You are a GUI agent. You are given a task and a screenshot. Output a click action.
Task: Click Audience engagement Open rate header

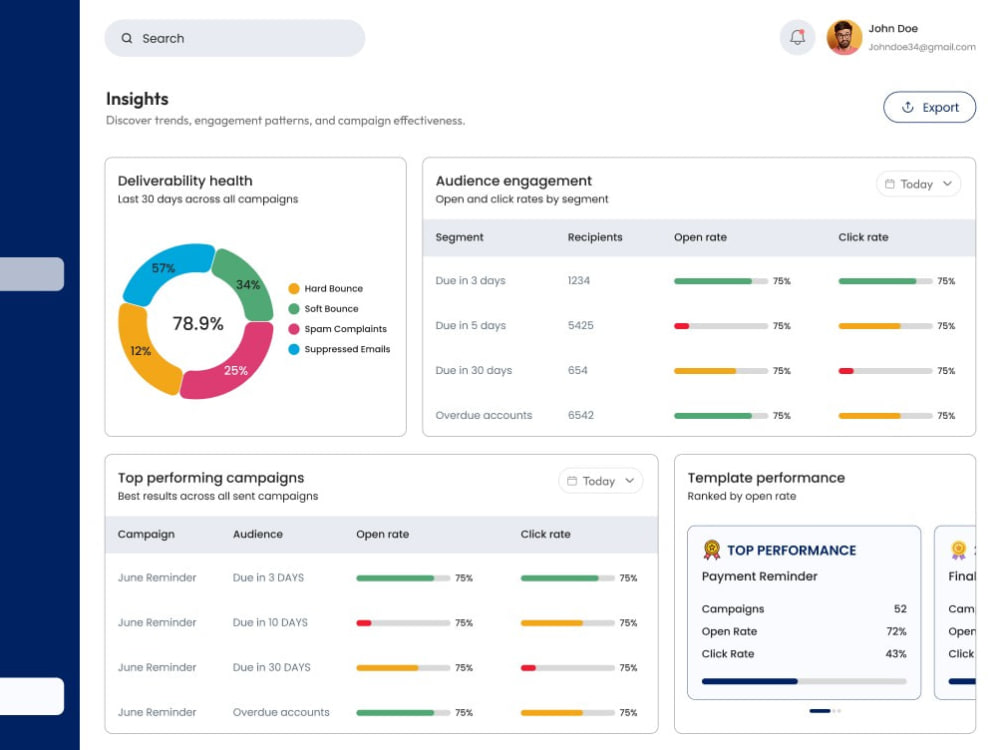point(700,237)
